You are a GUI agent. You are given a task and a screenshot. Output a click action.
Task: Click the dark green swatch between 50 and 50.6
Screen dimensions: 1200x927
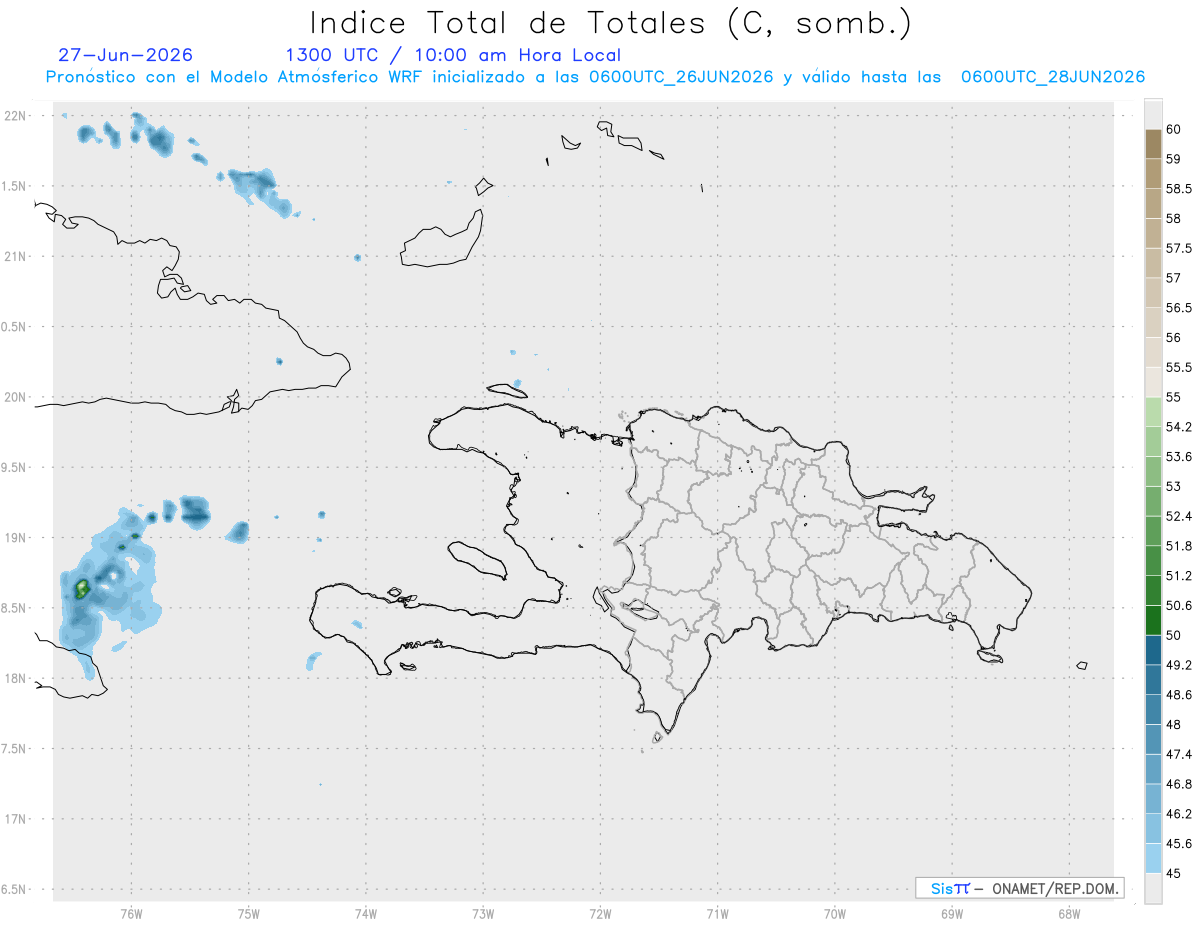point(1153,620)
